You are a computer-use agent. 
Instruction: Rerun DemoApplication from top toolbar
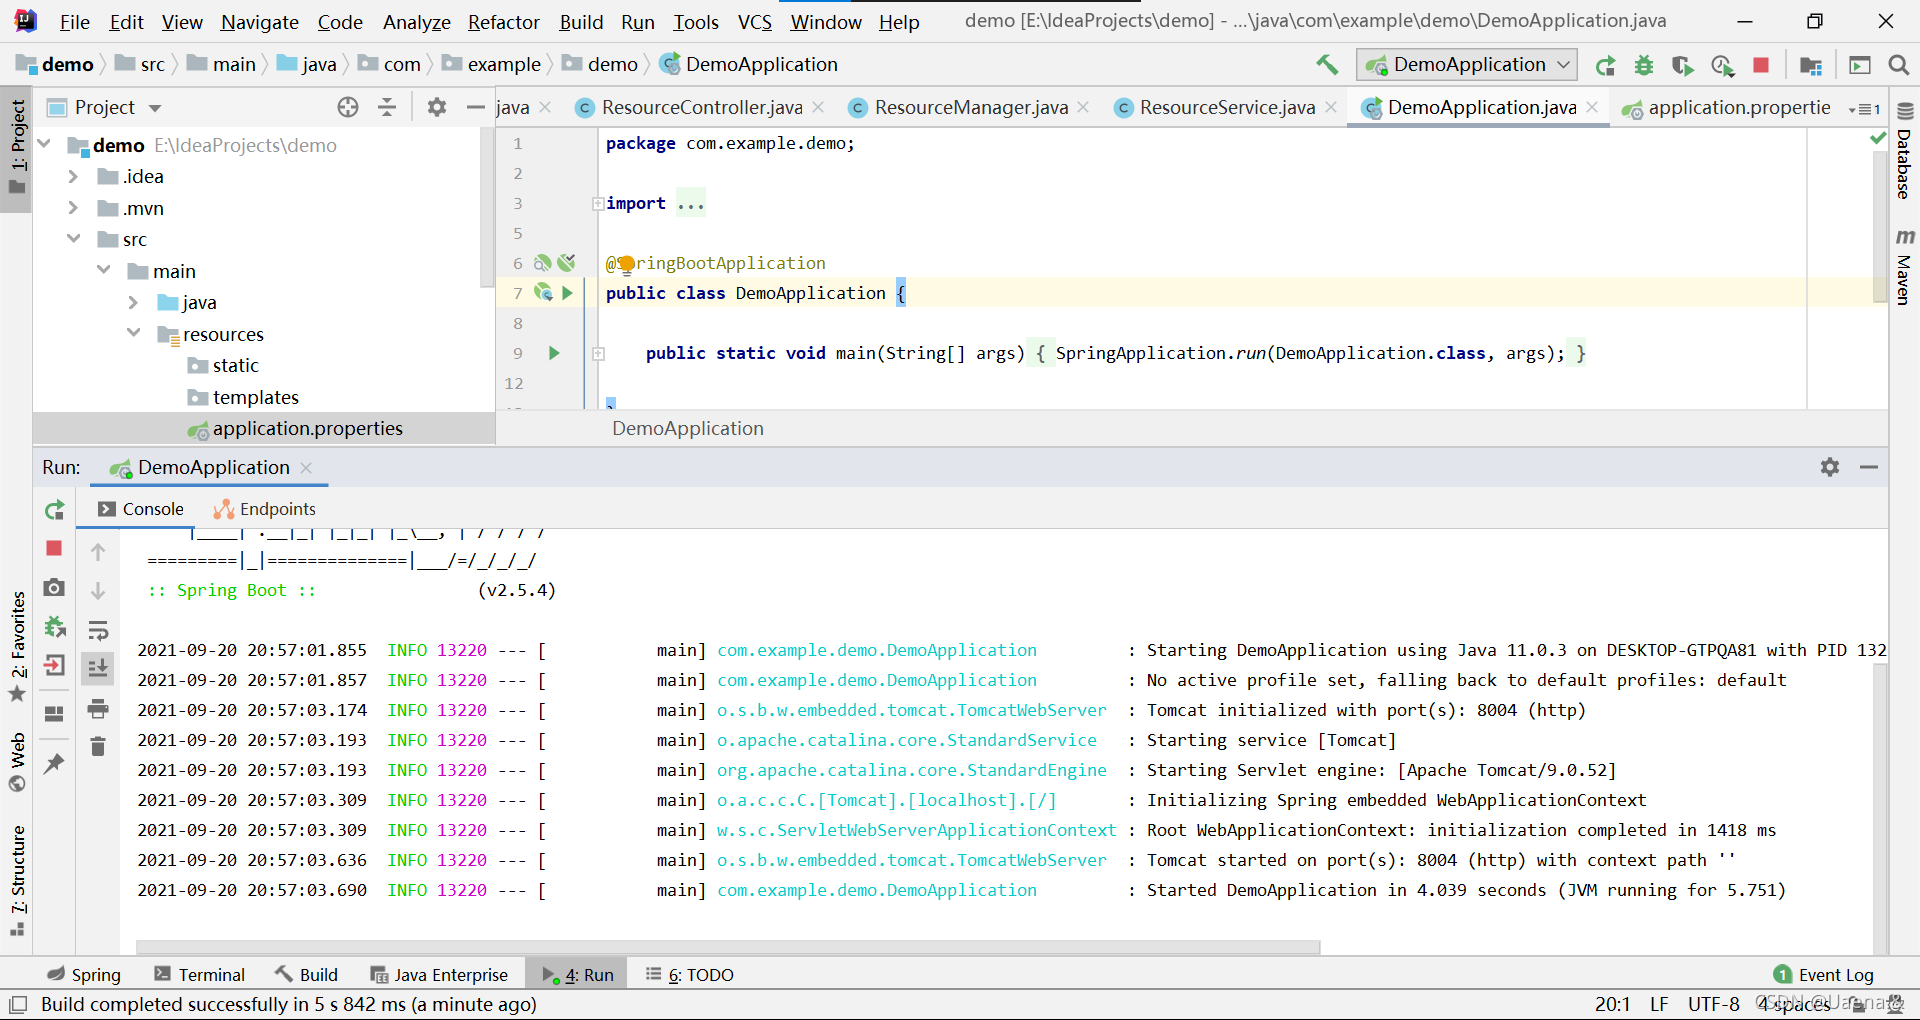coord(1606,65)
